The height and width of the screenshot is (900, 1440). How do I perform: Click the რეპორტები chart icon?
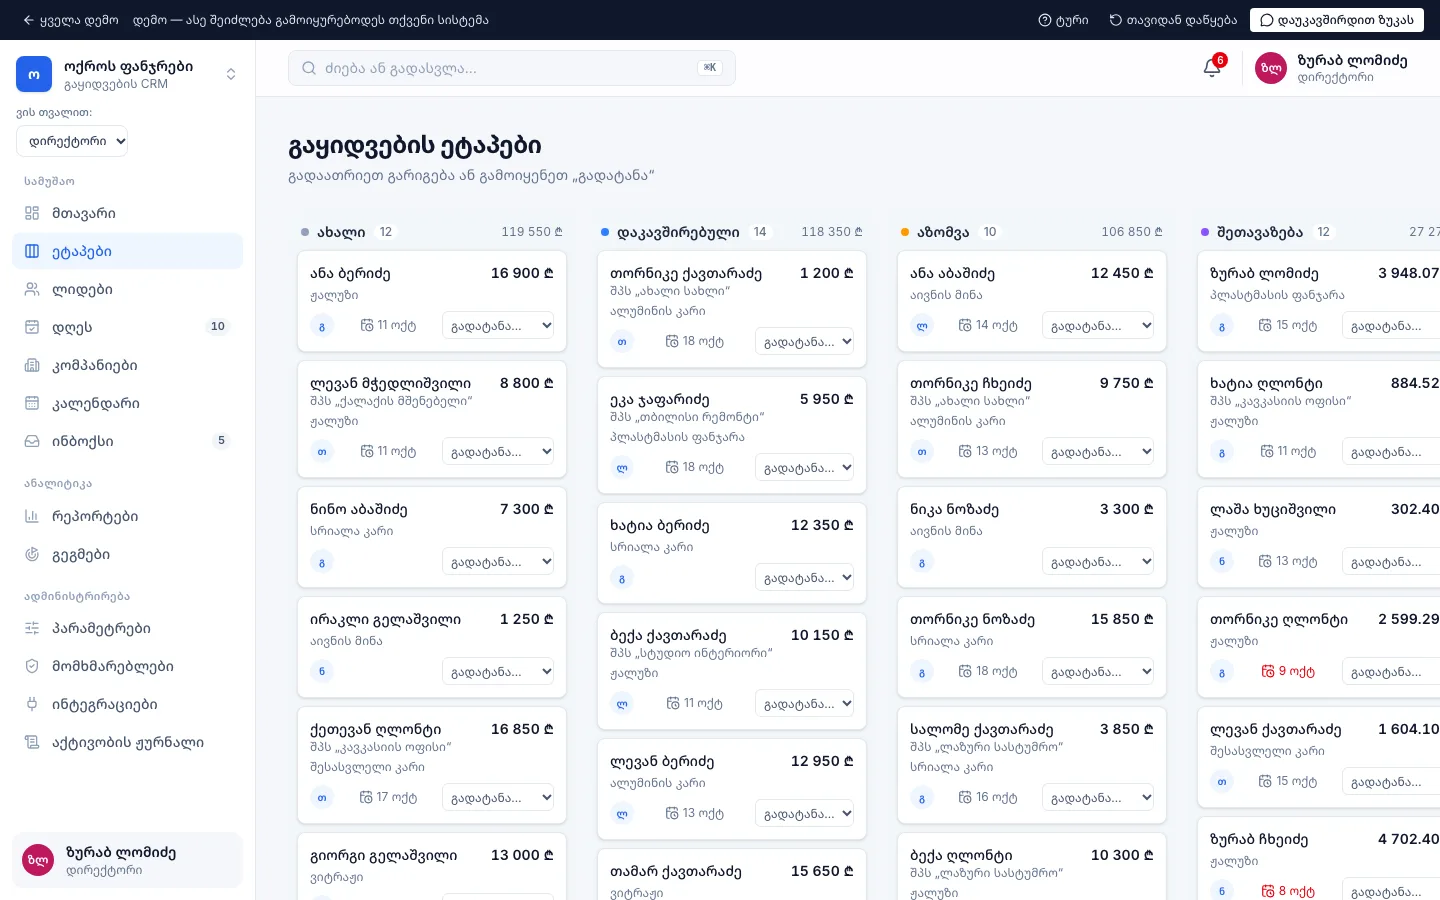click(32, 516)
